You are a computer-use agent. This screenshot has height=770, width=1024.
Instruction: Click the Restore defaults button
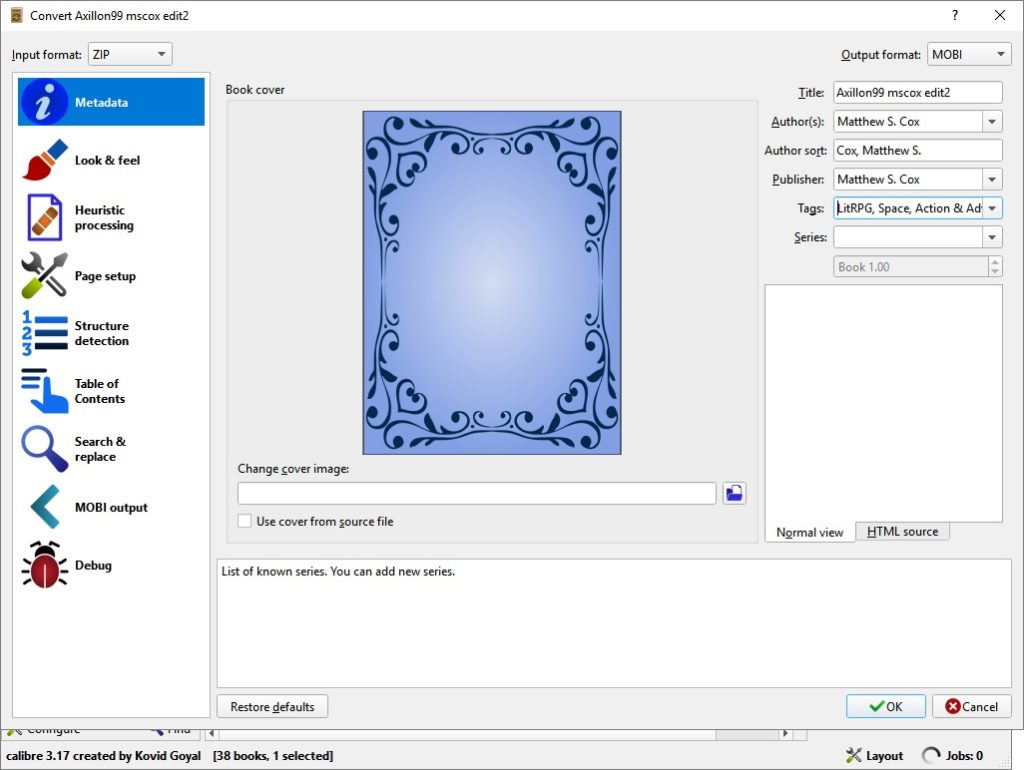[x=272, y=707]
